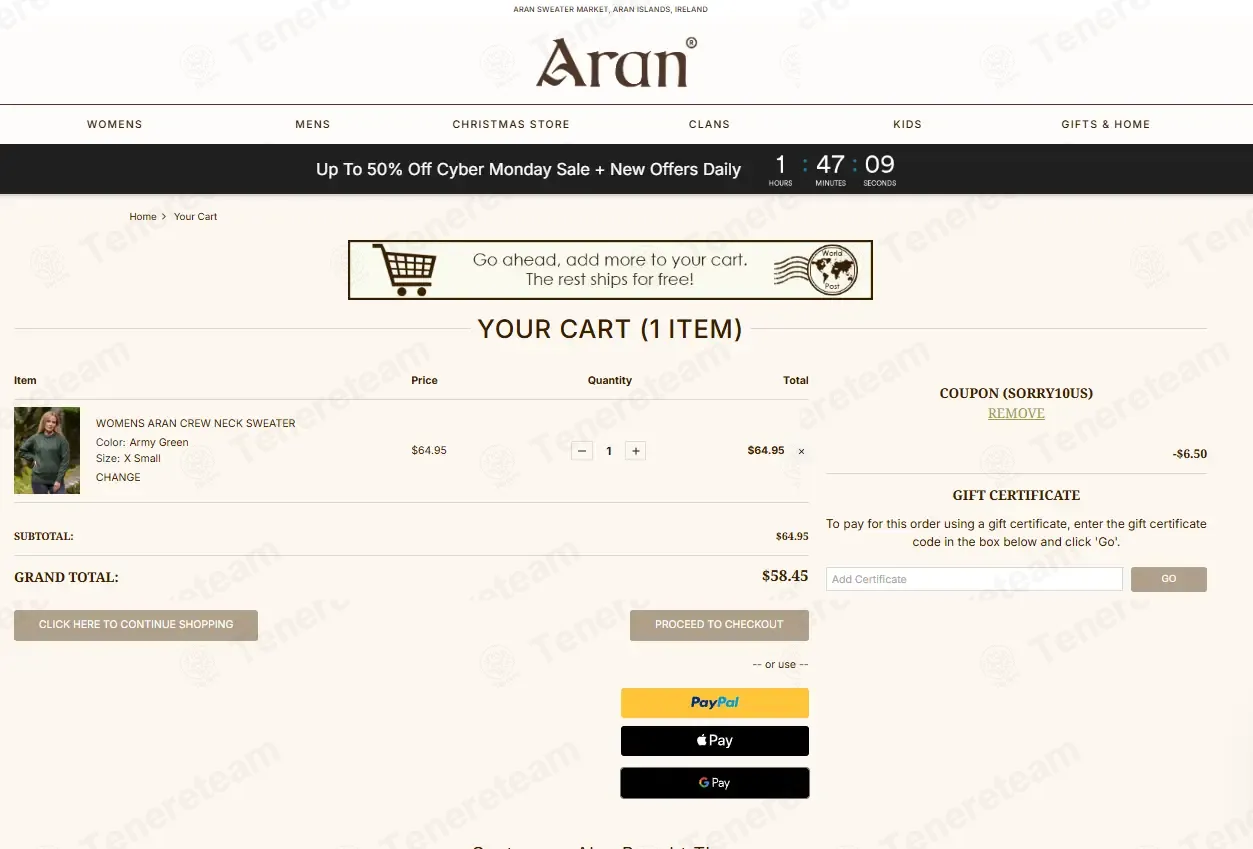
Task: Open the sweater product thumbnail
Action: tap(47, 450)
